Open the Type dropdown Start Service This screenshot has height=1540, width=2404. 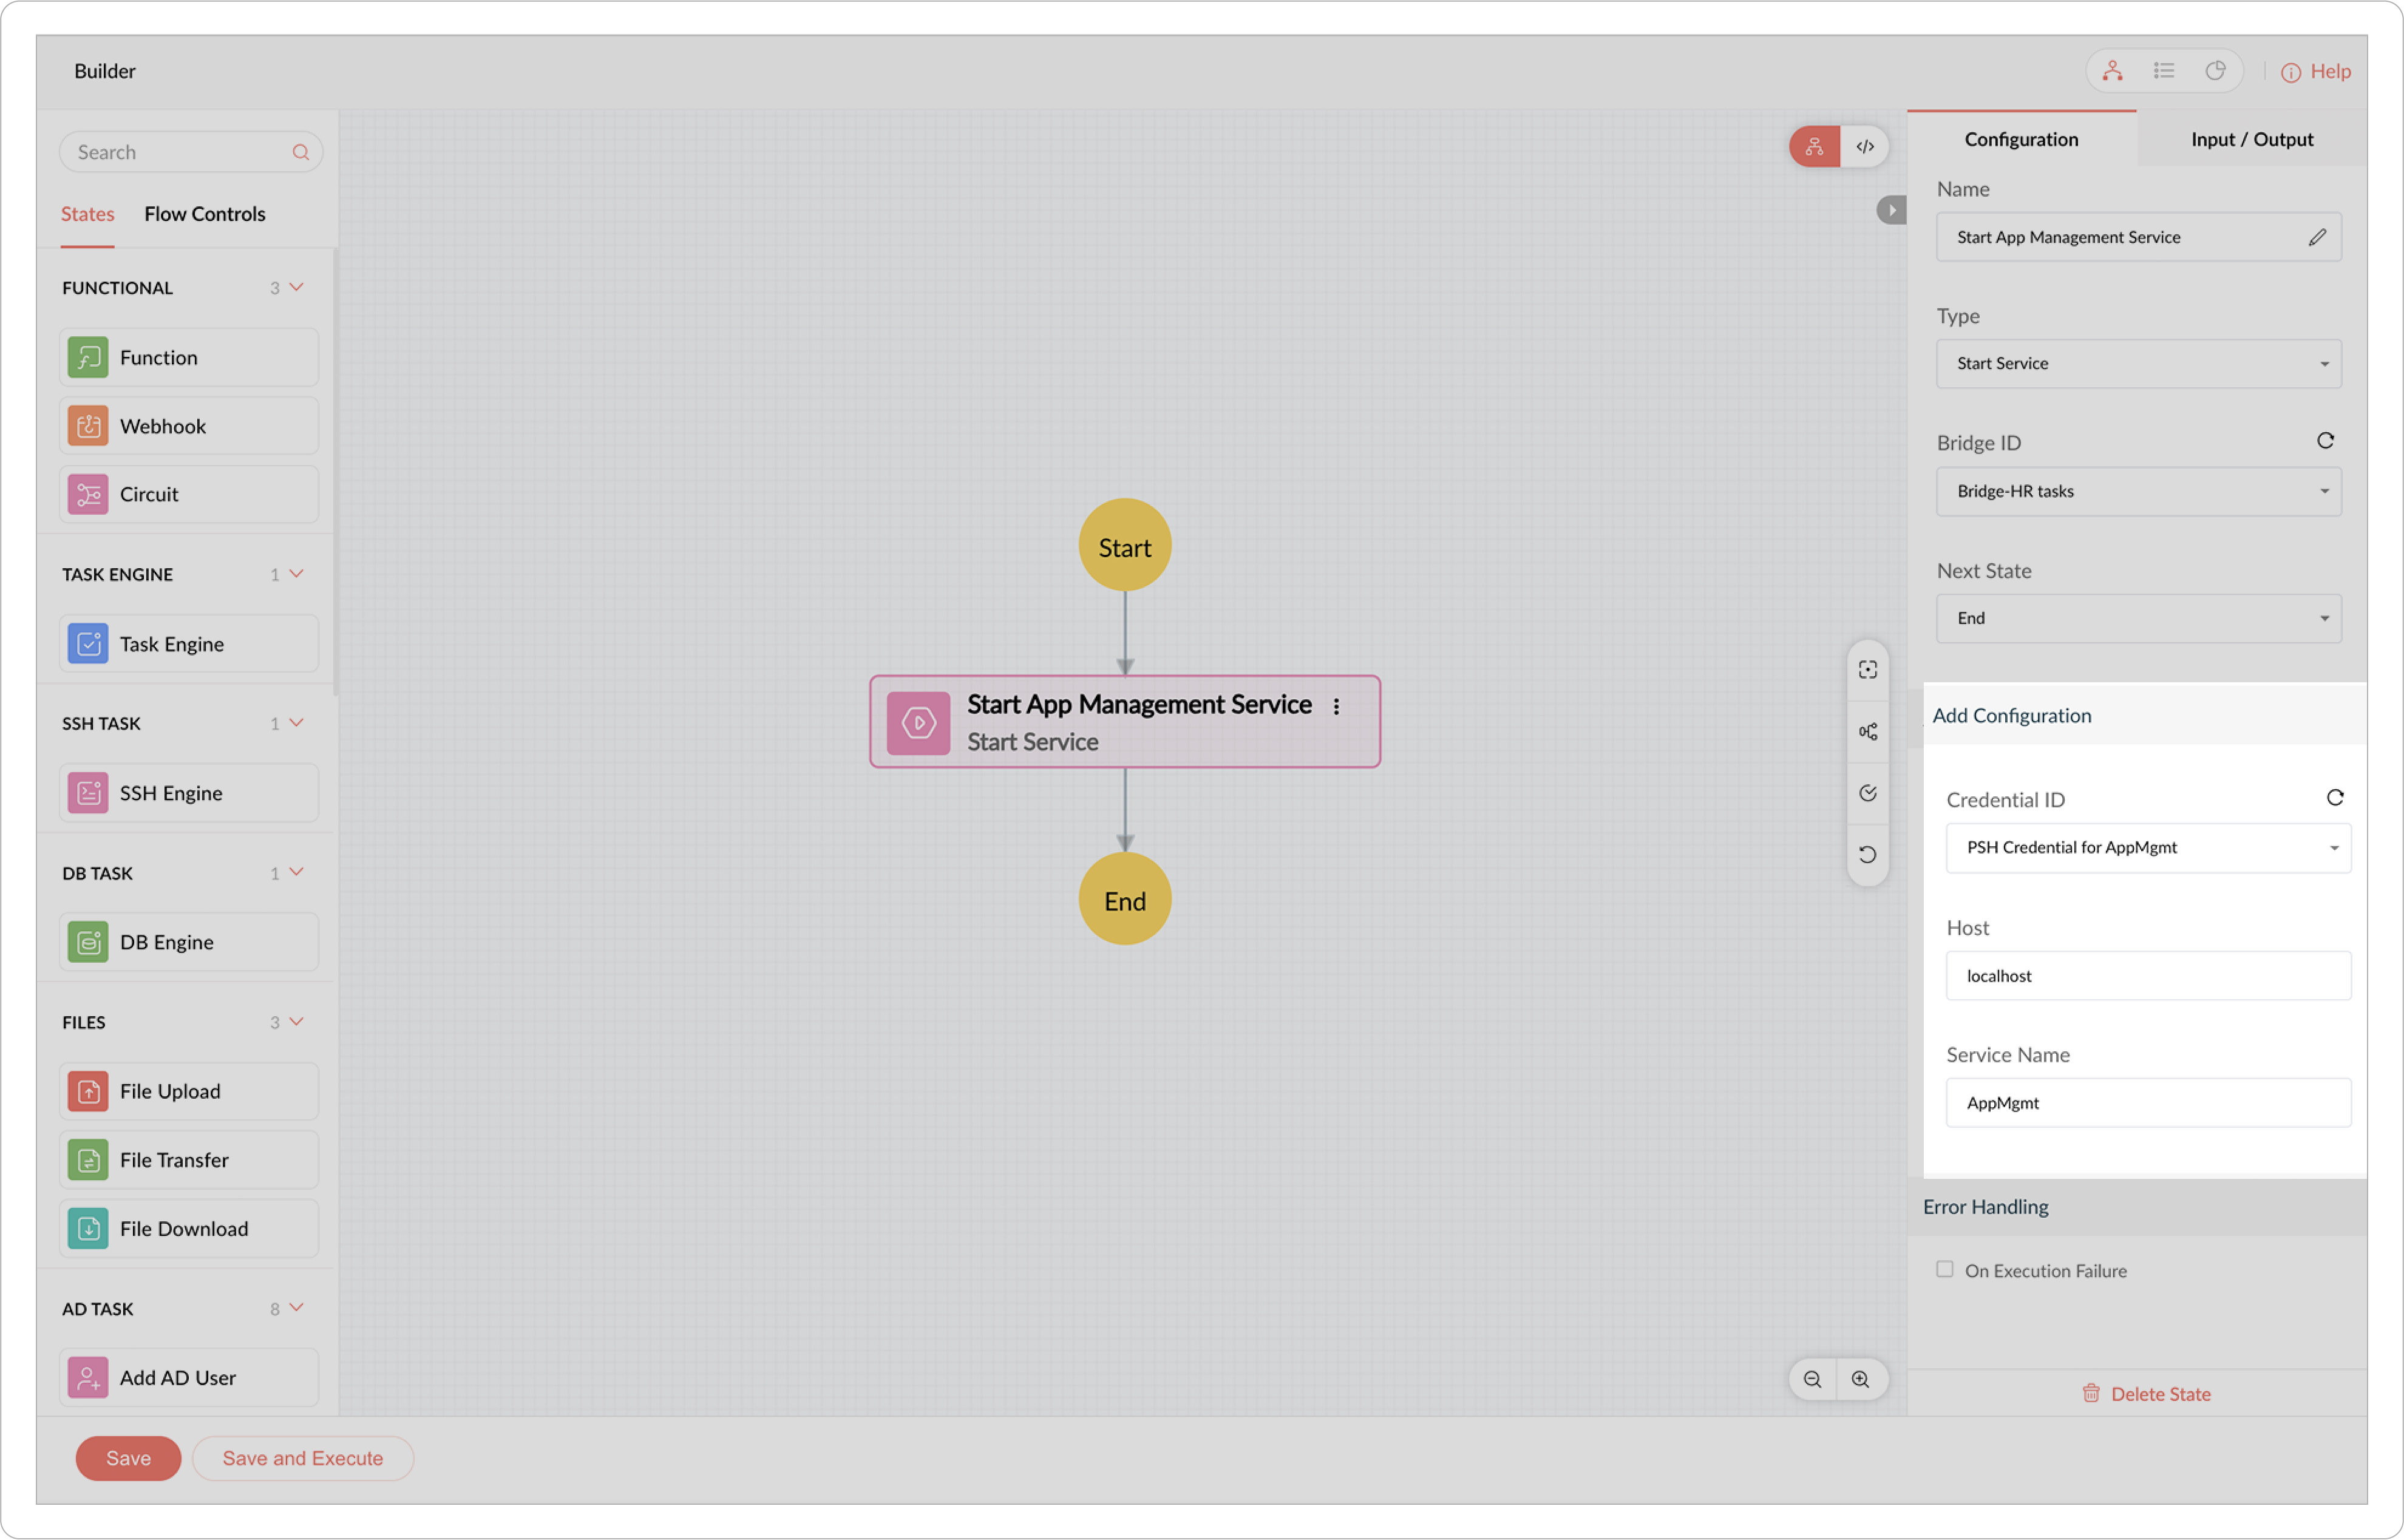click(2138, 363)
